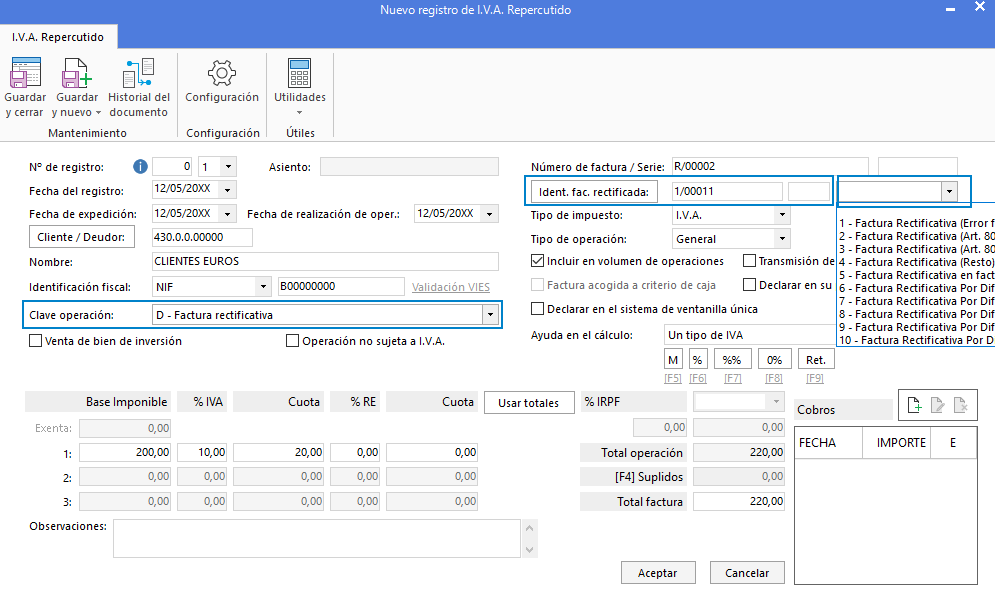996x596 pixels.
Task: Check Venta de bien de inversión
Action: click(36, 341)
